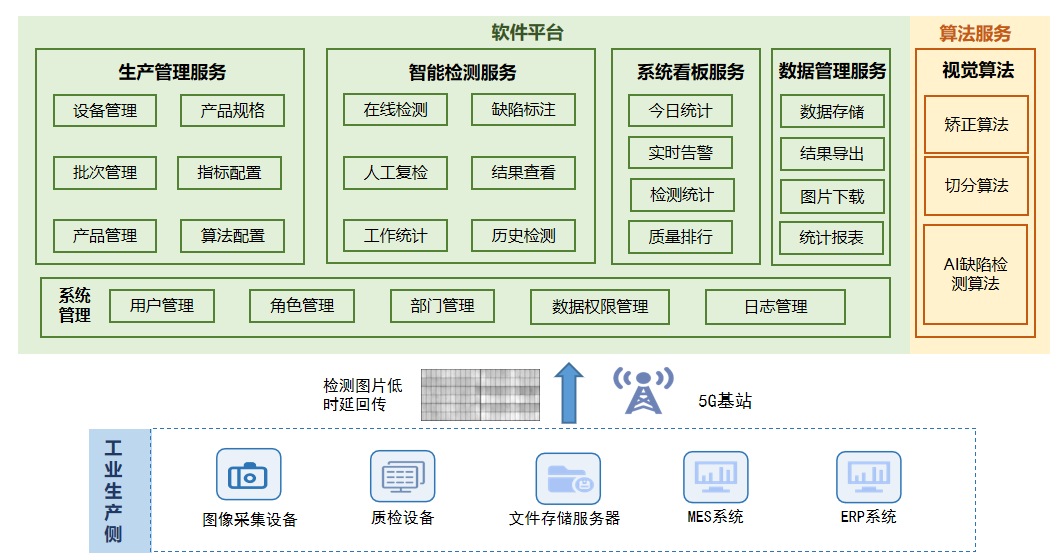Screen dimensions: 1063x560
Task: Click the 图像采集设备 text label
Action: (x=250, y=519)
